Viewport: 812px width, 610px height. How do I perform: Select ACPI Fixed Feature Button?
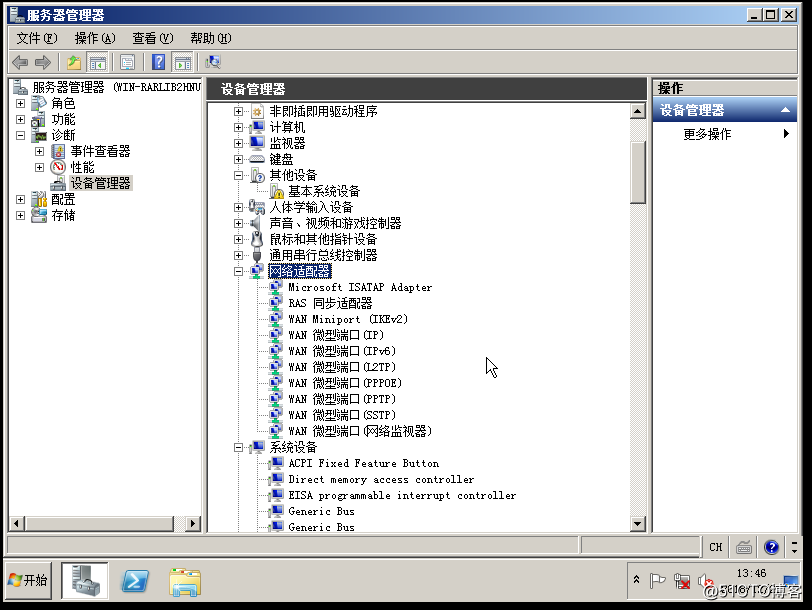pyautogui.click(x=364, y=463)
